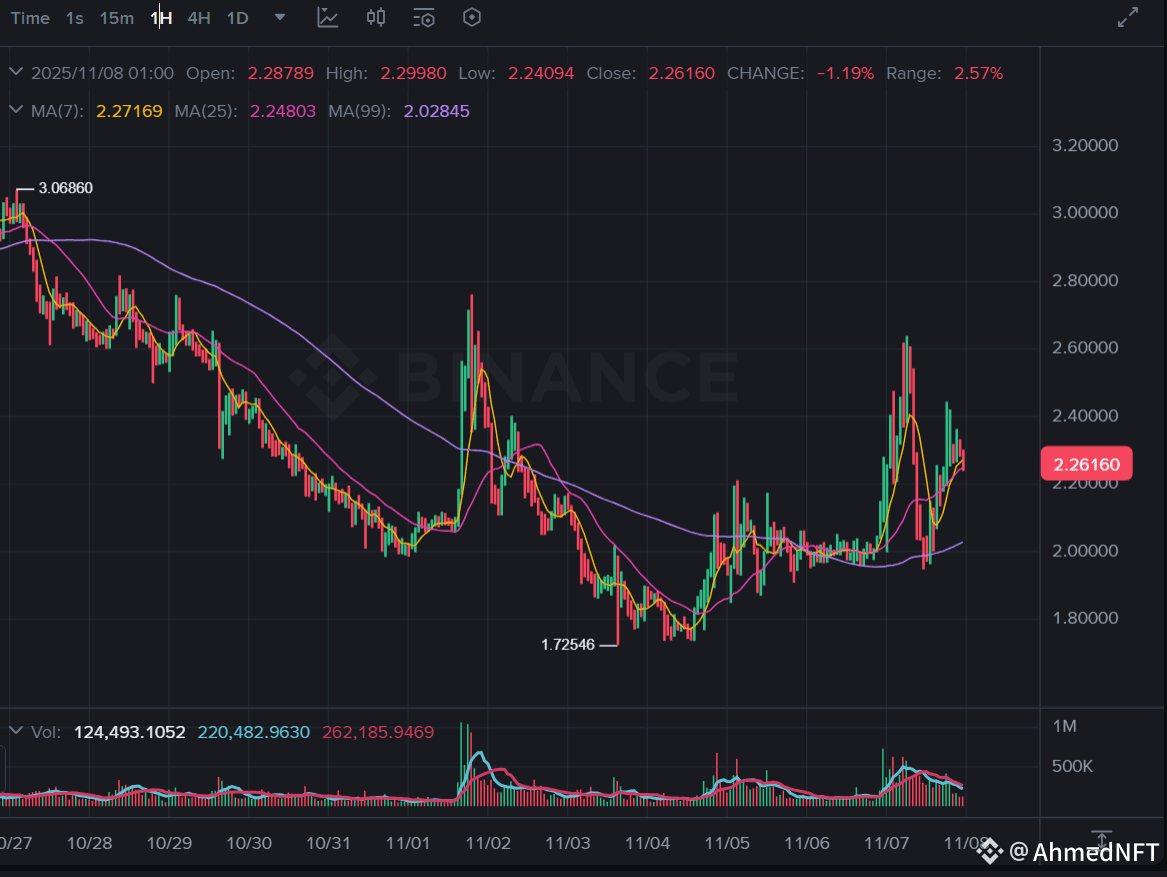
Task: Open the more intervals dropdown arrow
Action: (280, 17)
